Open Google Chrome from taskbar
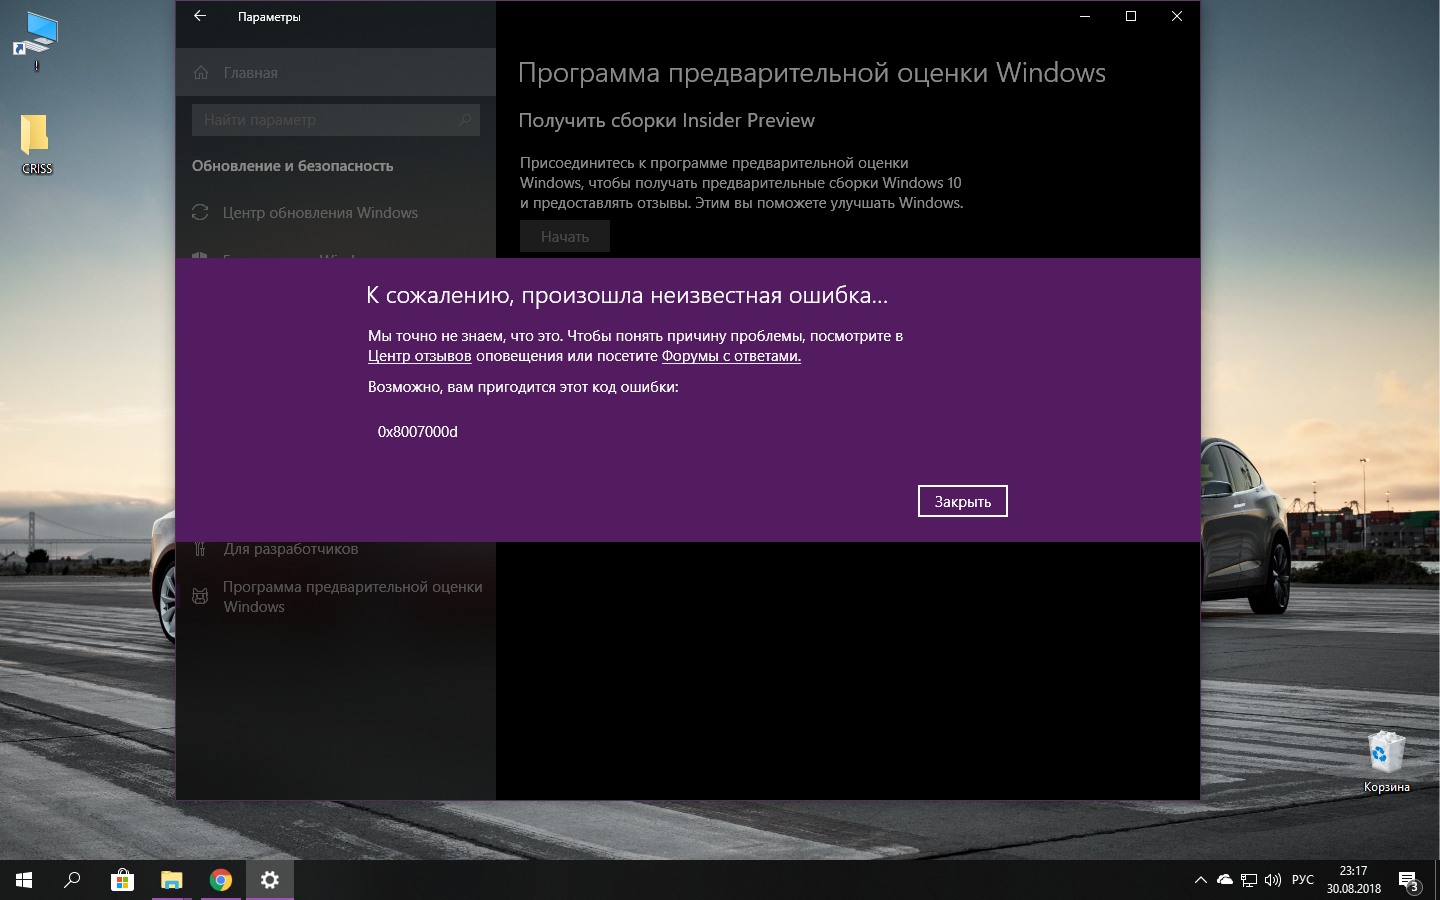Viewport: 1440px width, 900px height. tap(221, 880)
